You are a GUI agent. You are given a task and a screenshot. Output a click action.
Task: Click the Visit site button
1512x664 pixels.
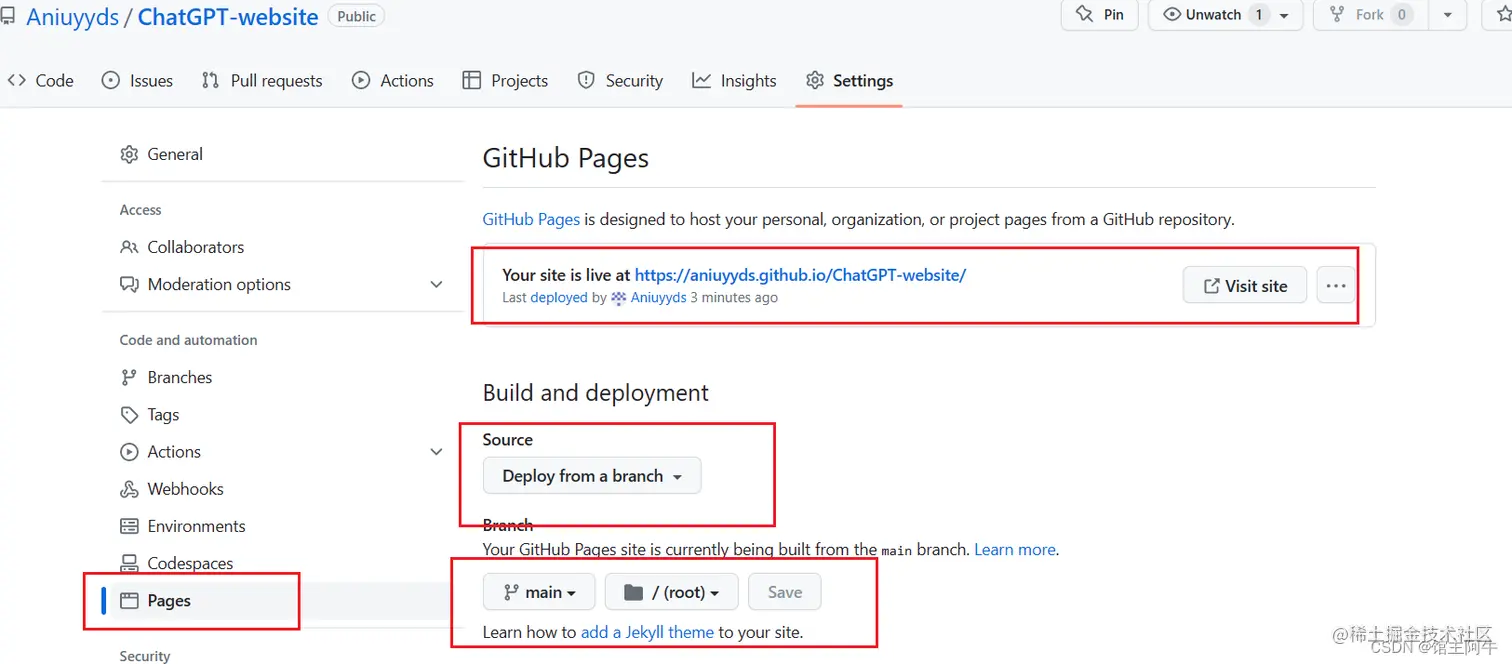(1245, 285)
